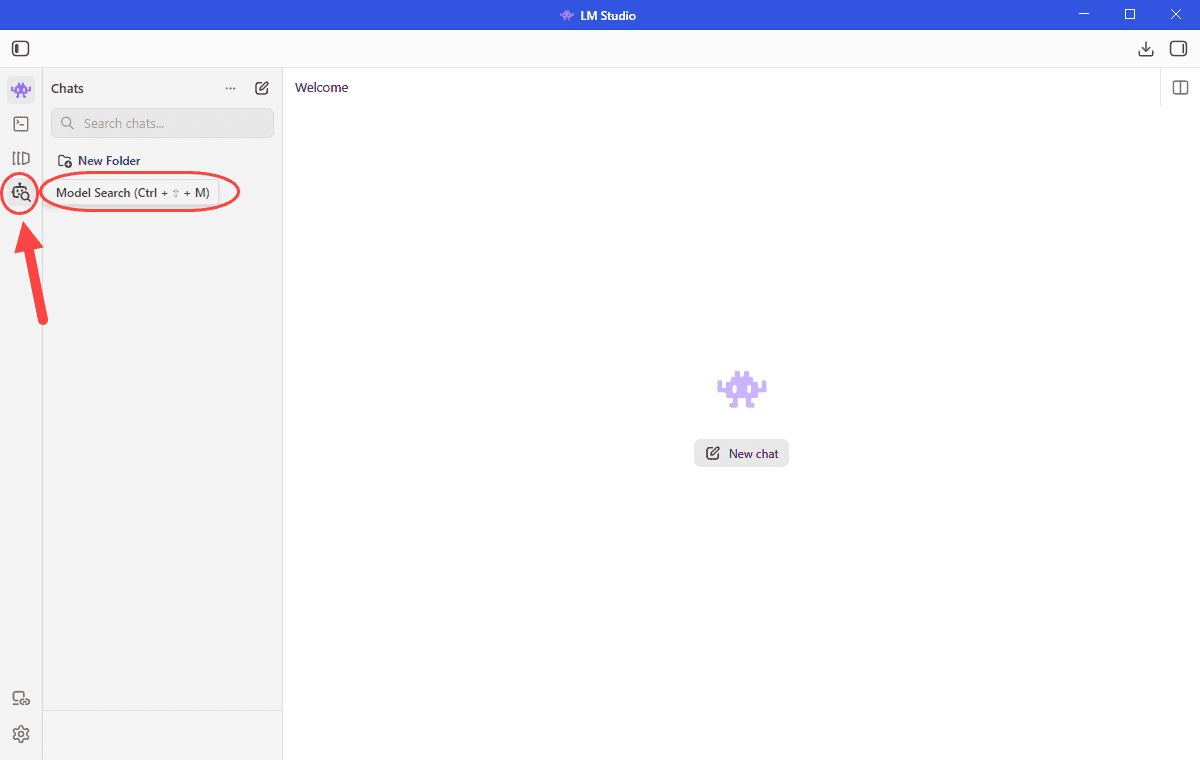The image size is (1200, 760).
Task: Open Model Search from the sidebar
Action: pyautogui.click(x=21, y=193)
